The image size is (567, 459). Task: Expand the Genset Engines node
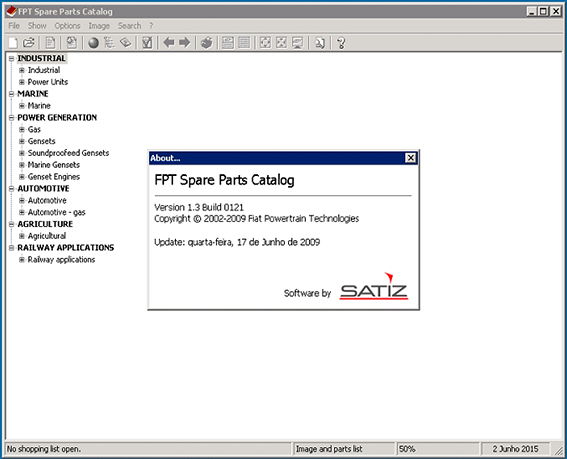pos(22,177)
